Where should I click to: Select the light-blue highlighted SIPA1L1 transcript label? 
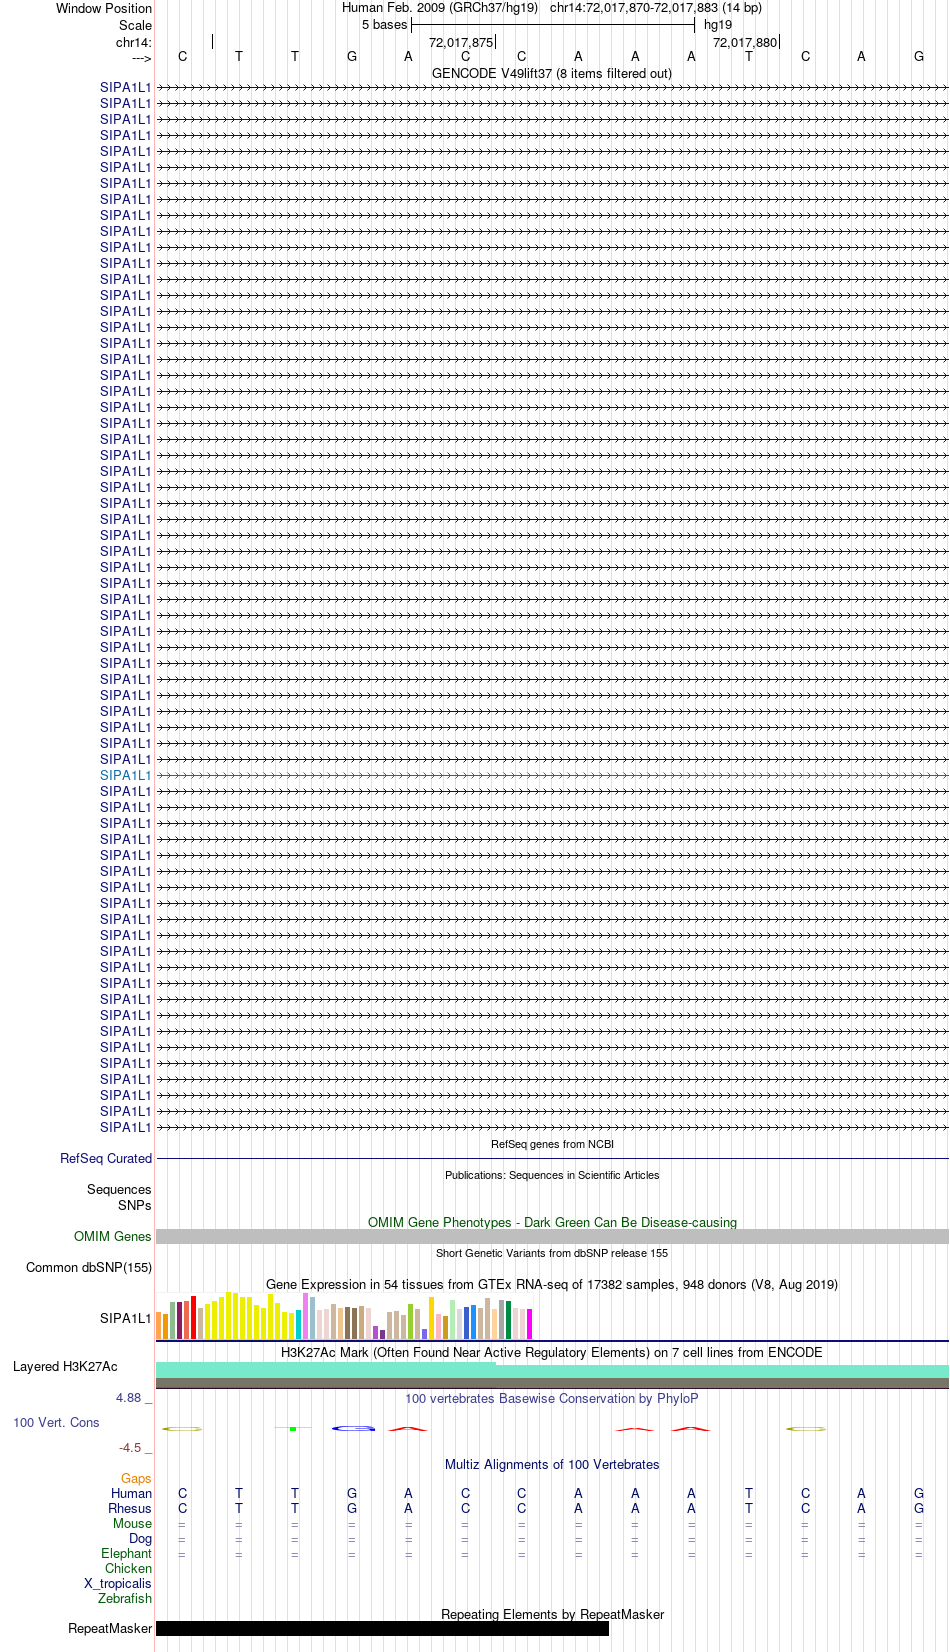126,775
